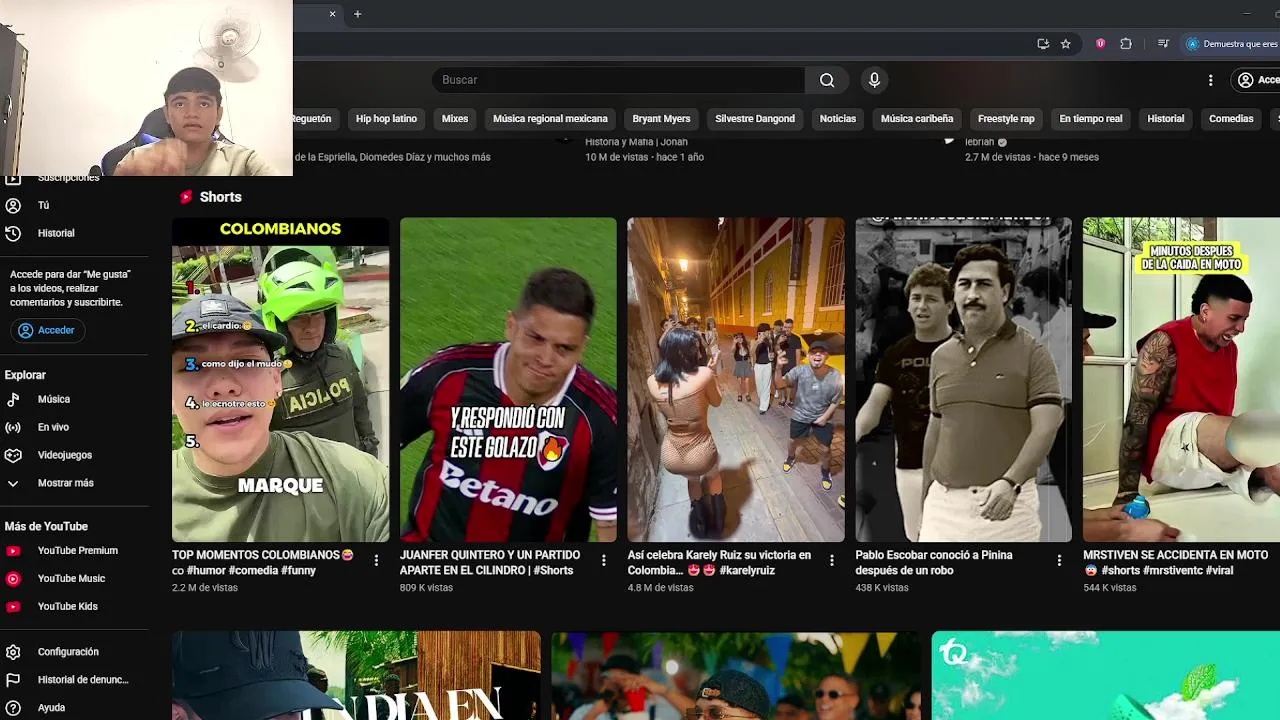Image resolution: width=1280 pixels, height=720 pixels.
Task: Select Bryant Myers chip
Action: pyautogui.click(x=661, y=118)
